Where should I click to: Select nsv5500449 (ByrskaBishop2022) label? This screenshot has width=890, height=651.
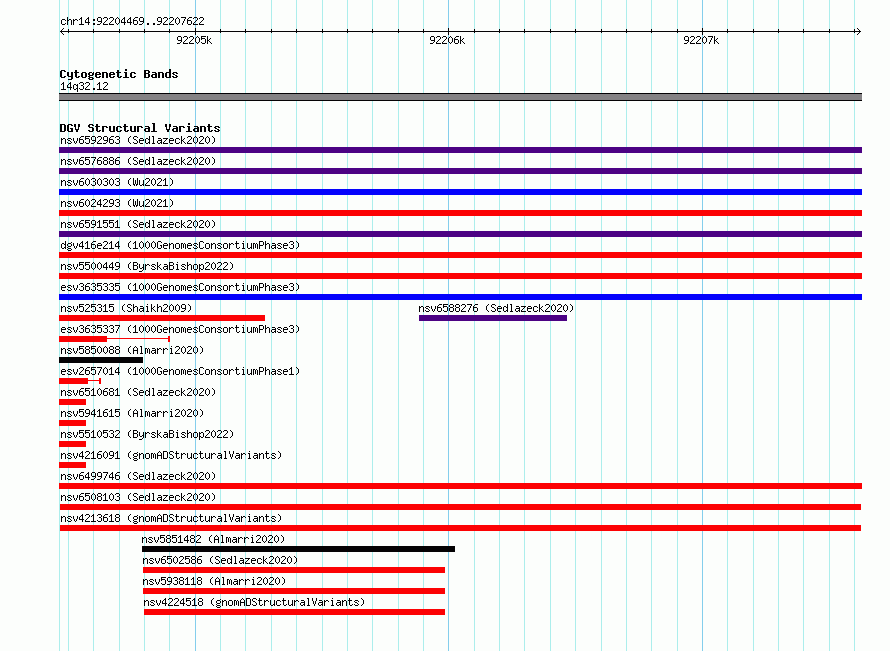point(147,266)
